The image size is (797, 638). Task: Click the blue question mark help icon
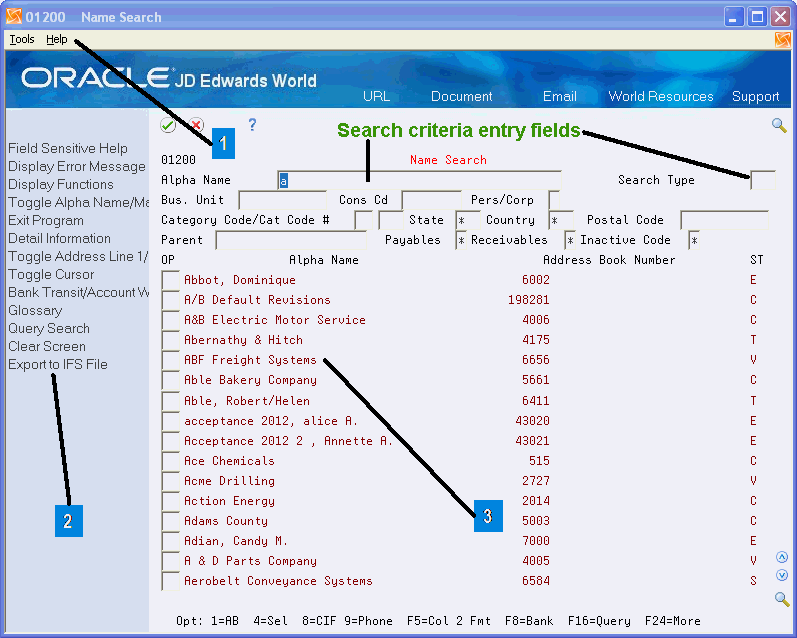point(252,125)
